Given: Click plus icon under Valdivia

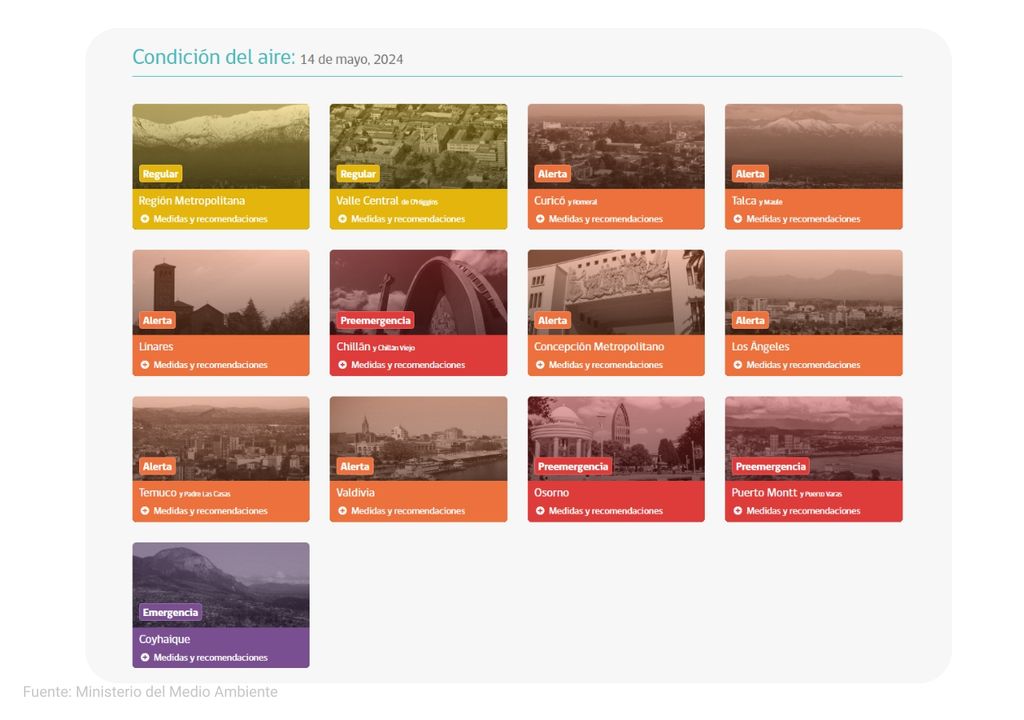Looking at the screenshot, I should [343, 511].
